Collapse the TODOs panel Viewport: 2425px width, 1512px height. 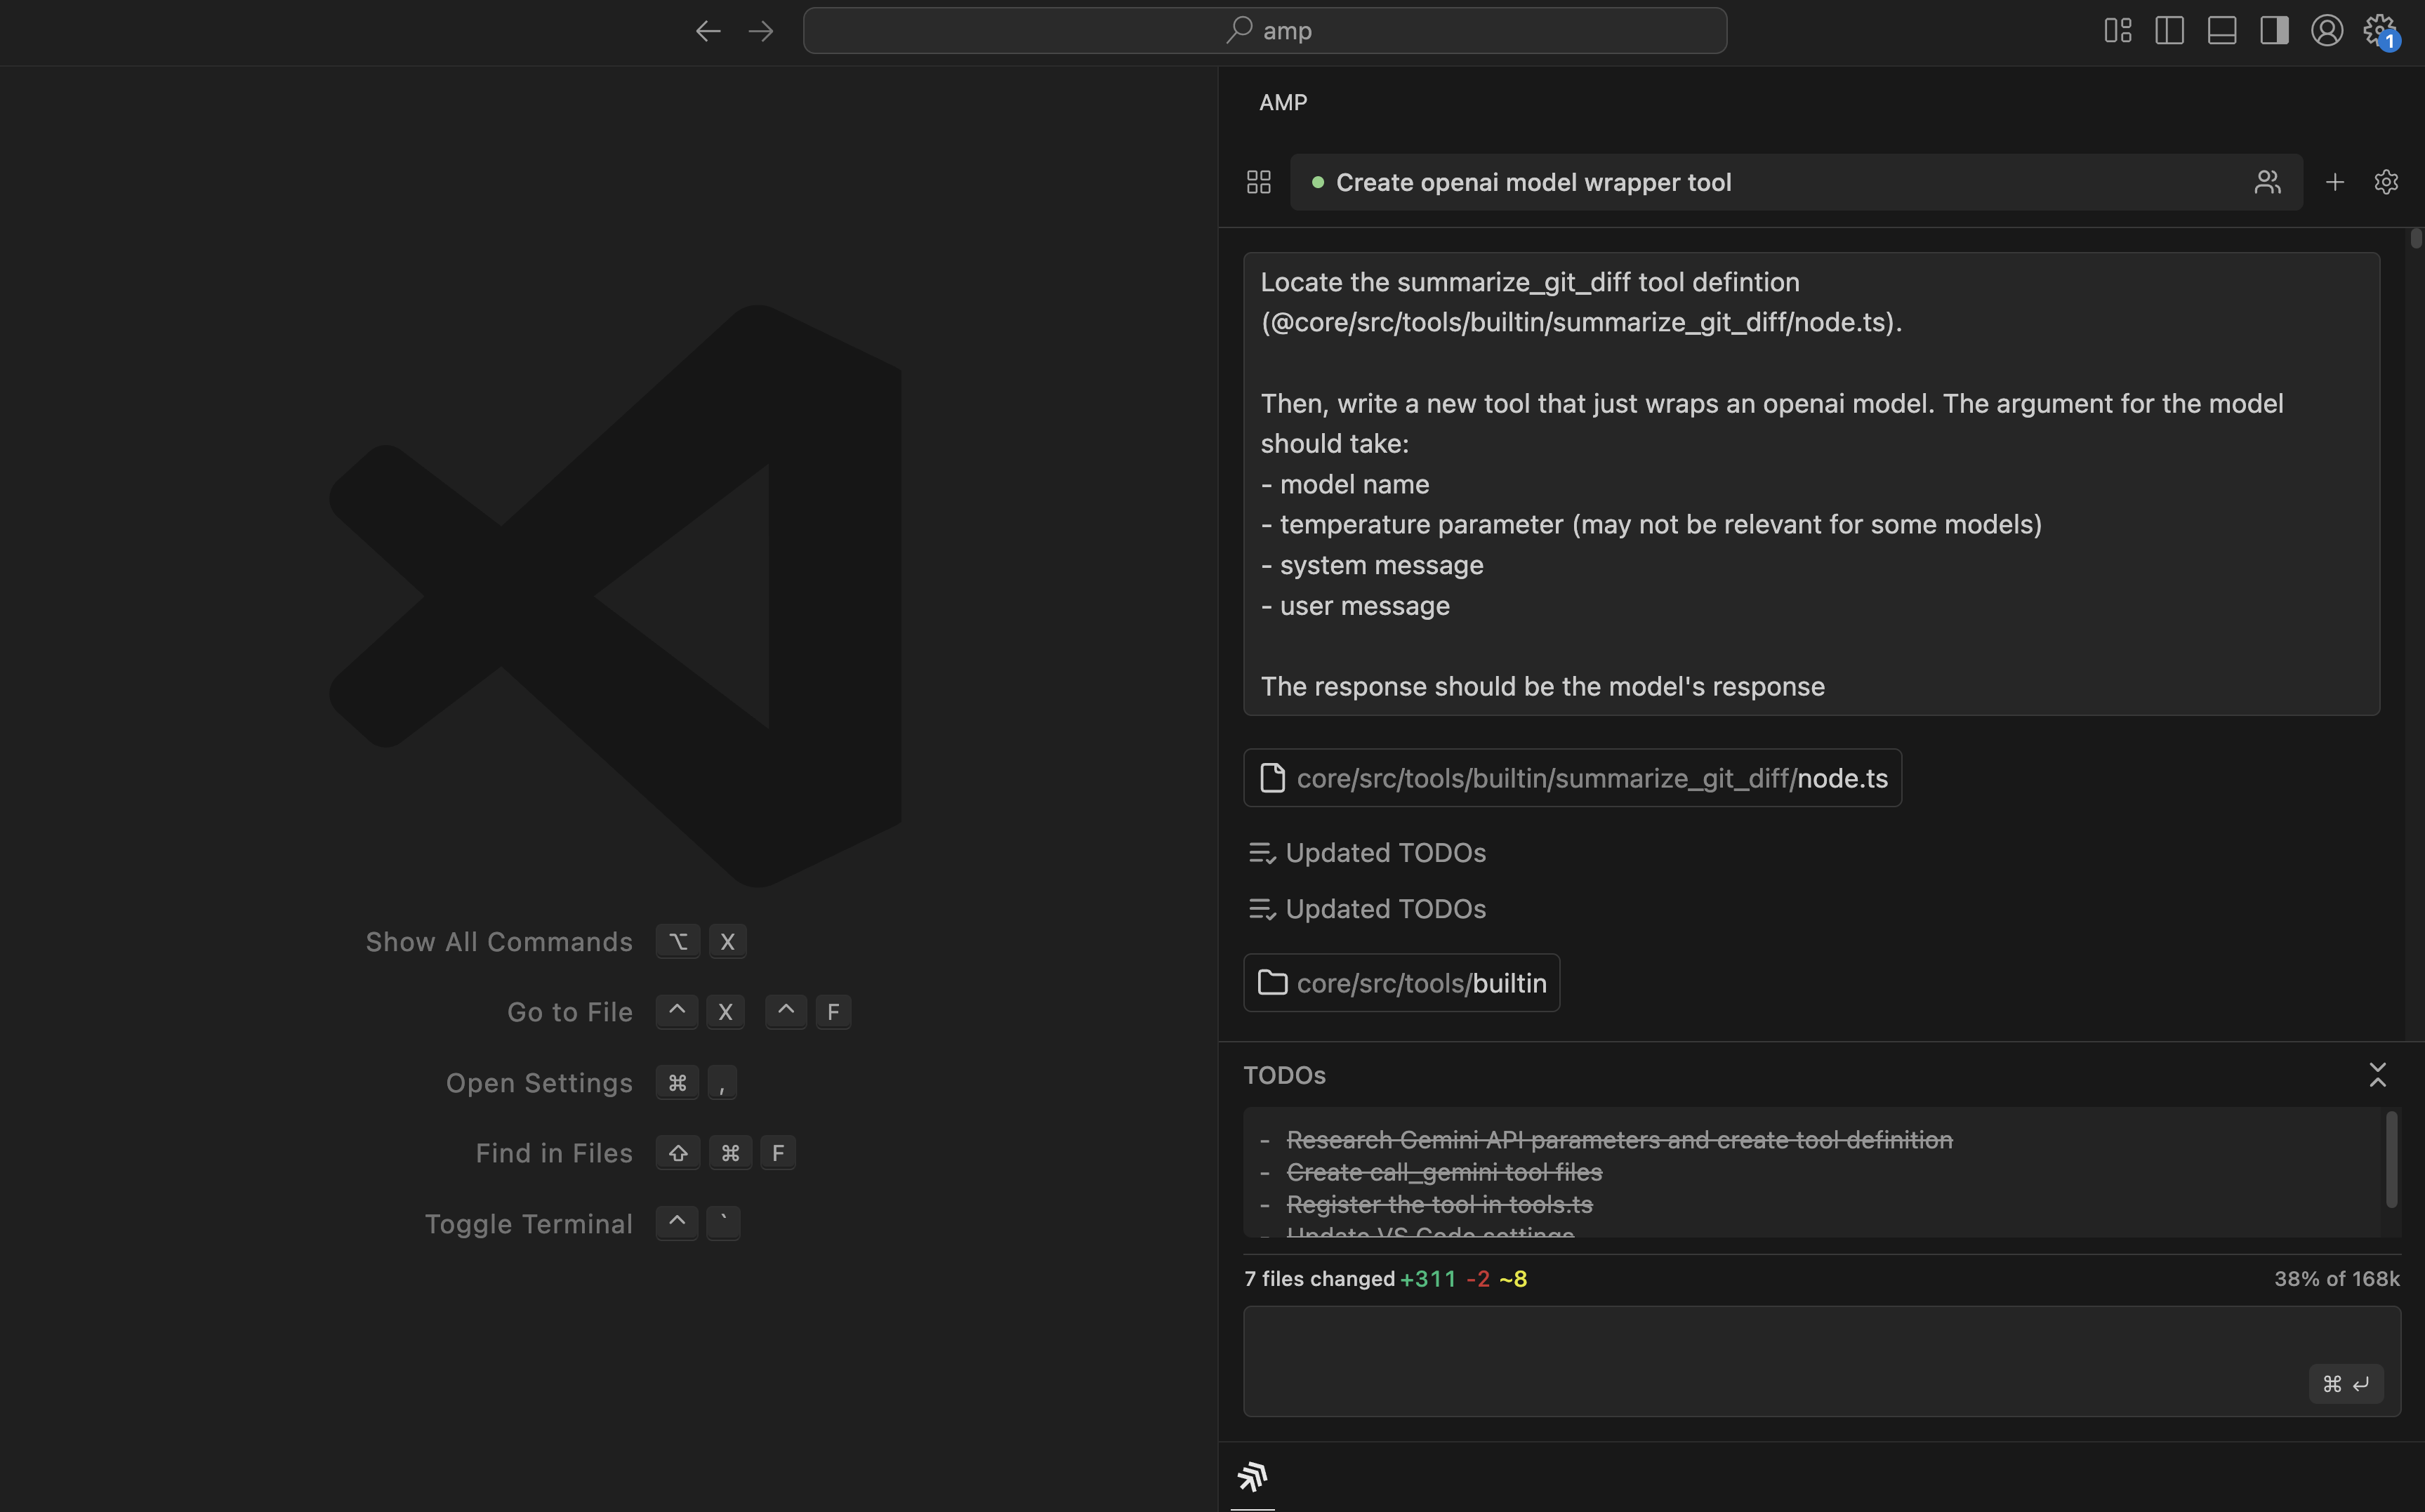[2378, 1075]
